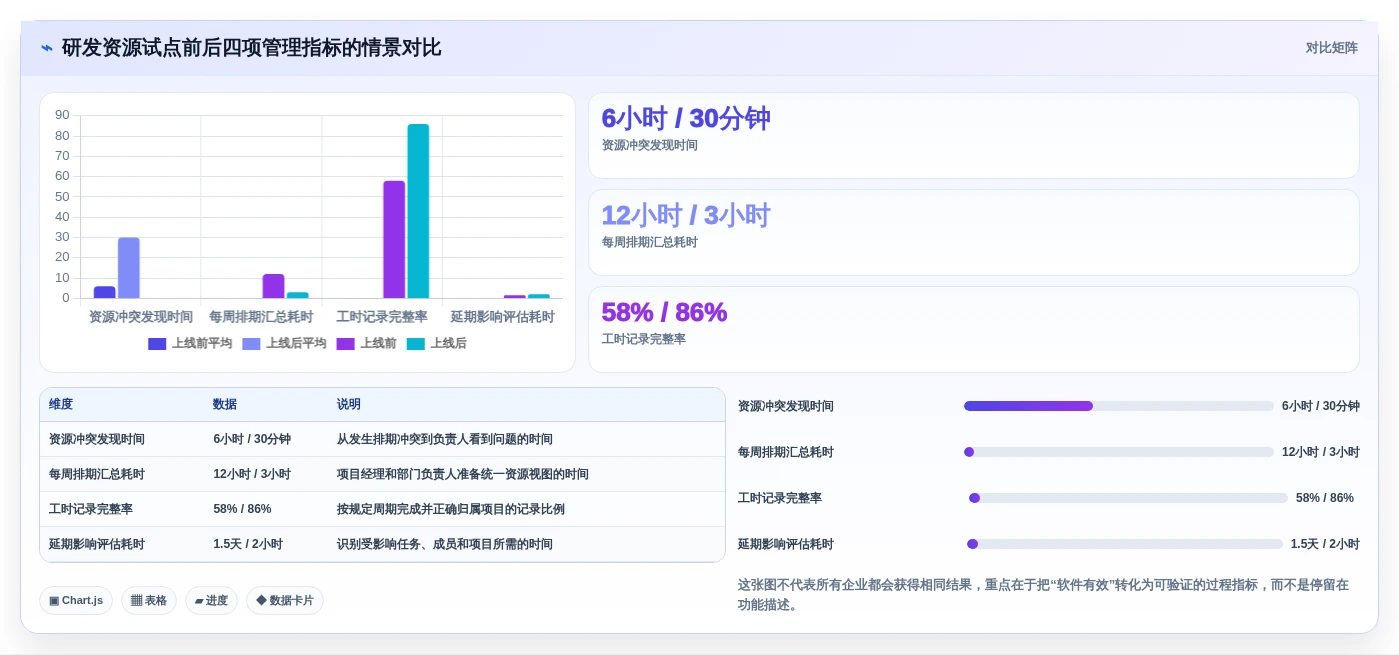Click the Chart.js tag chip
Screen dimensions: 1399x655
(x=76, y=601)
